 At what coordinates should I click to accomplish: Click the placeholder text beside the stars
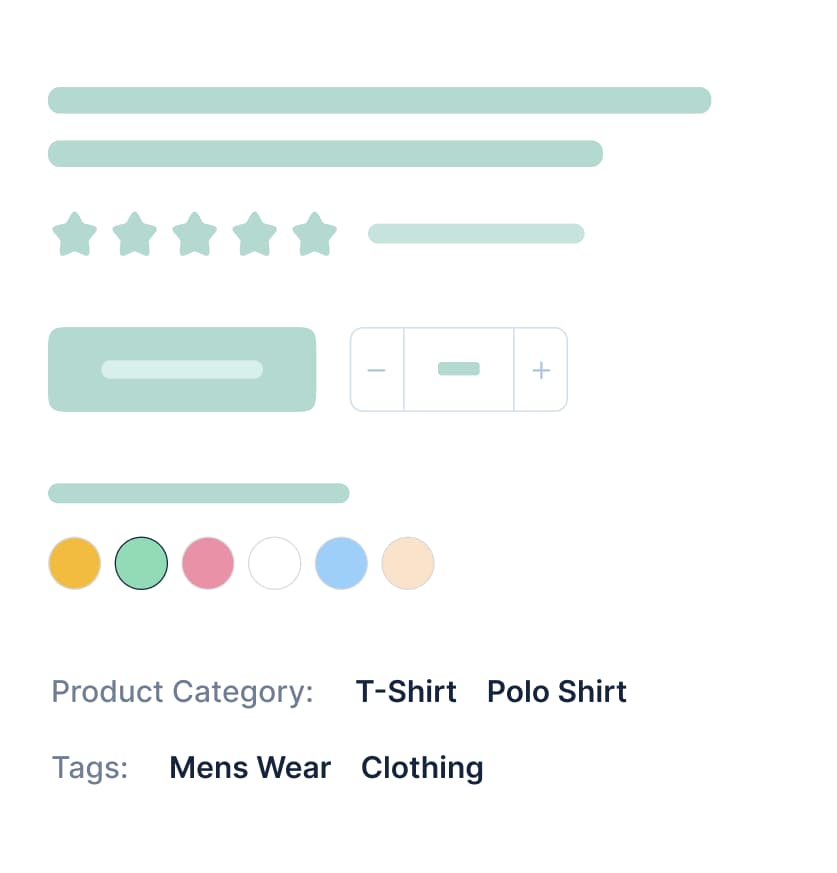476,234
